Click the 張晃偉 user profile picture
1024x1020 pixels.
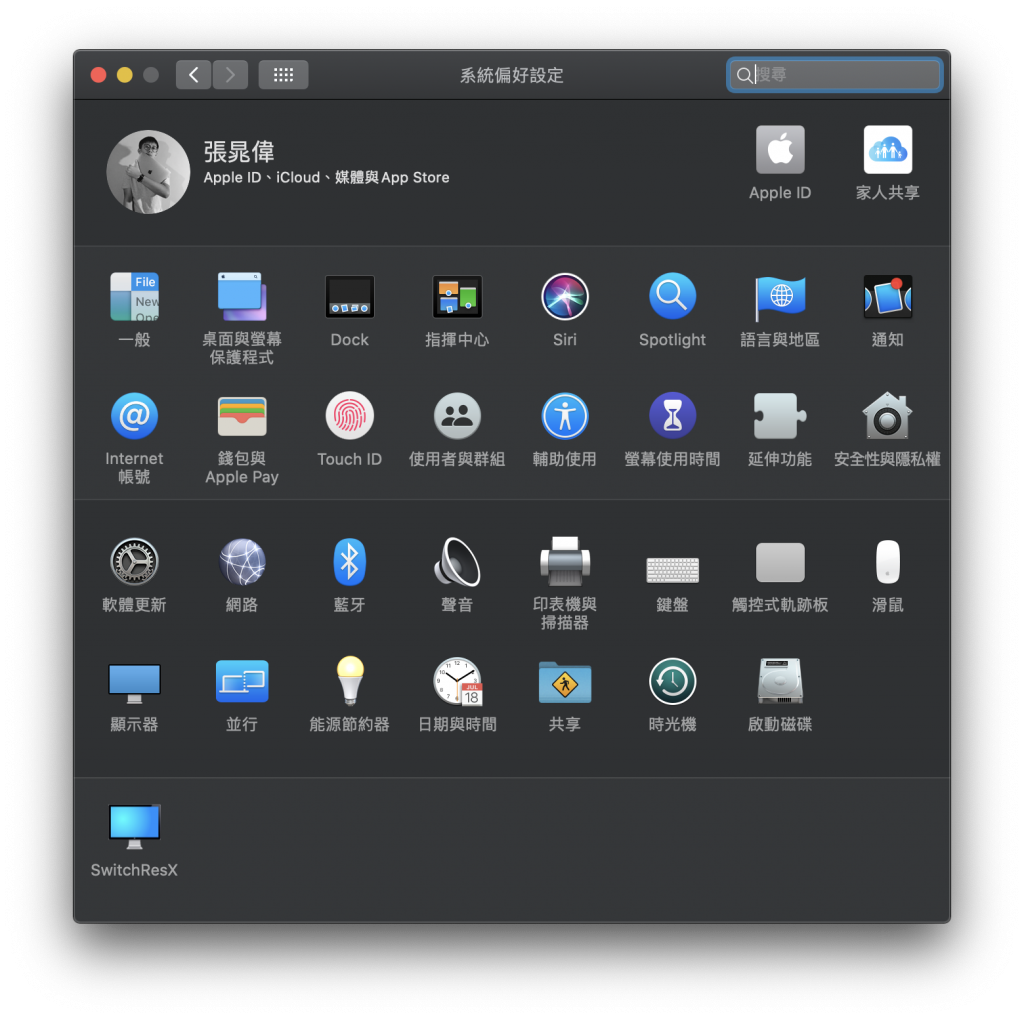[x=148, y=172]
